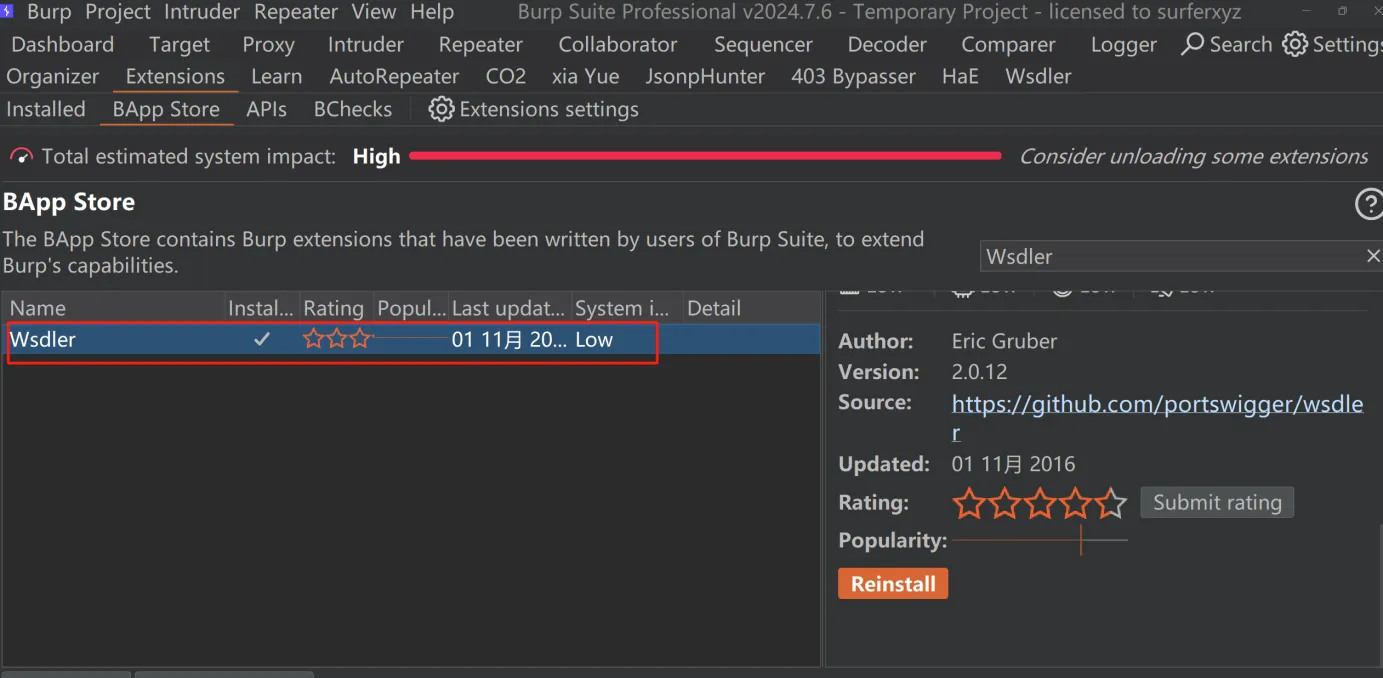The image size is (1383, 678).
Task: Sort by the Detail column header
Action: [x=751, y=308]
